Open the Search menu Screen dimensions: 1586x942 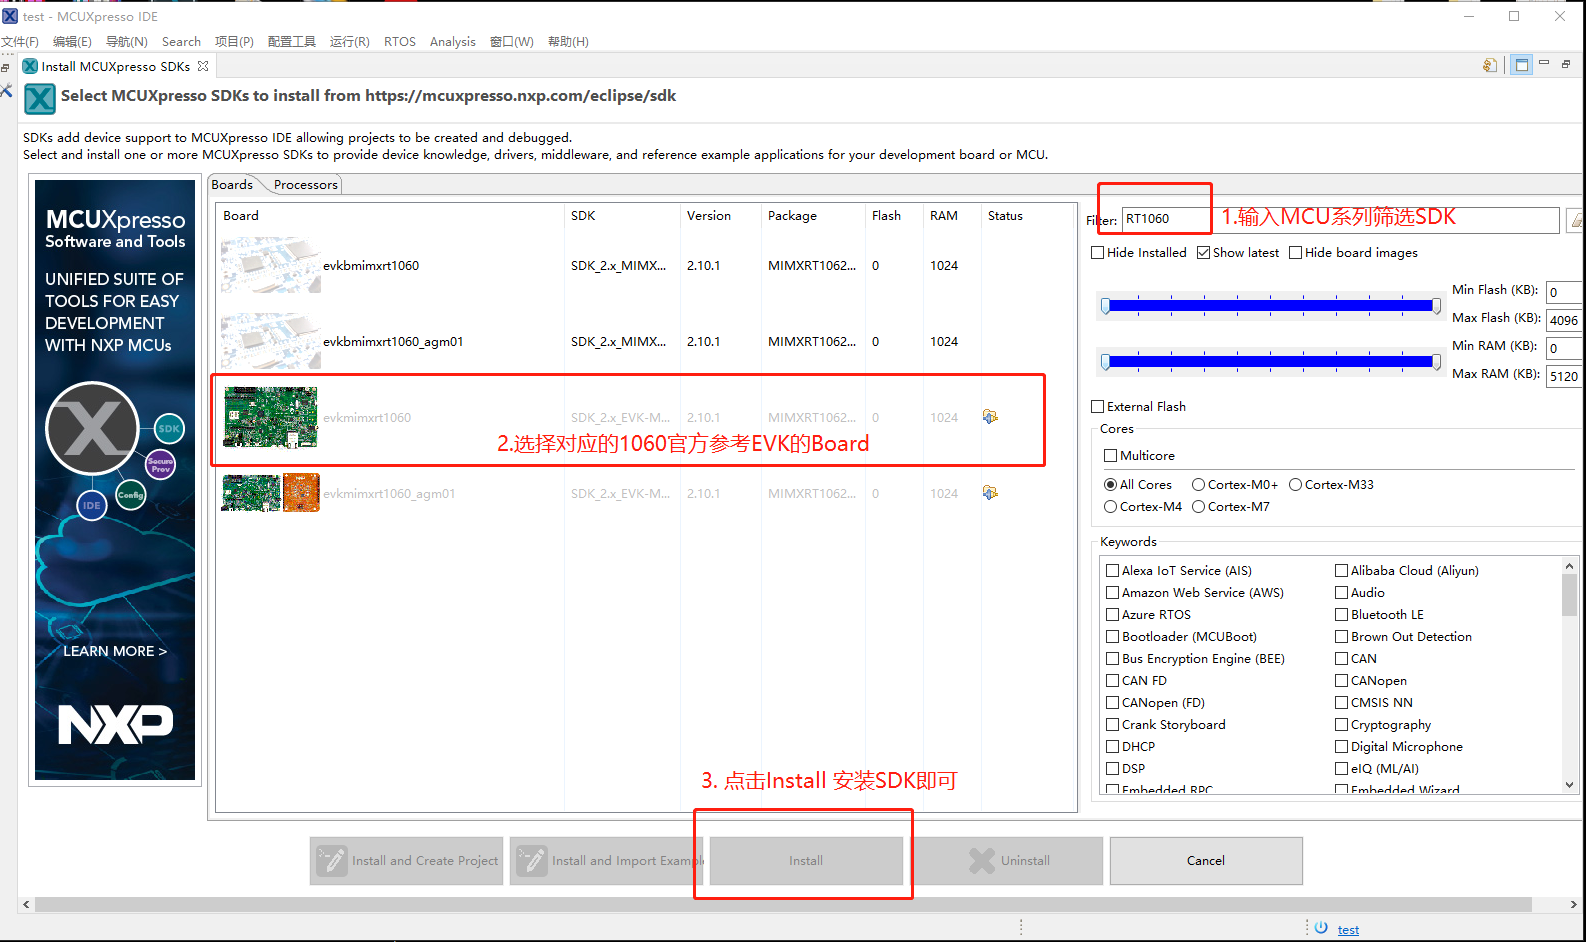pos(181,42)
